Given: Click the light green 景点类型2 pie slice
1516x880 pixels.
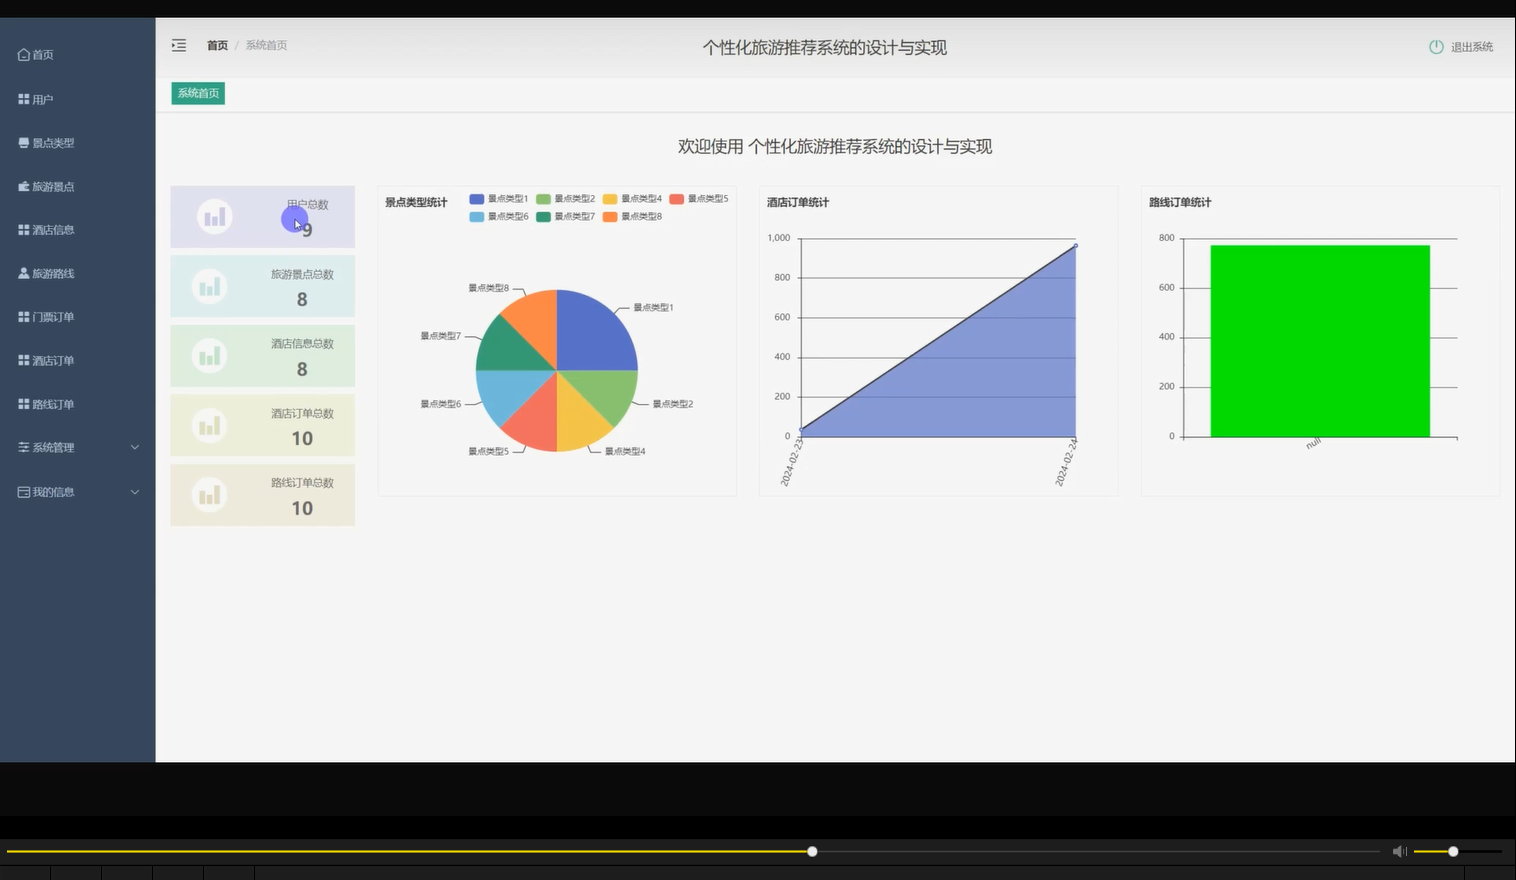Looking at the screenshot, I should [x=607, y=392].
